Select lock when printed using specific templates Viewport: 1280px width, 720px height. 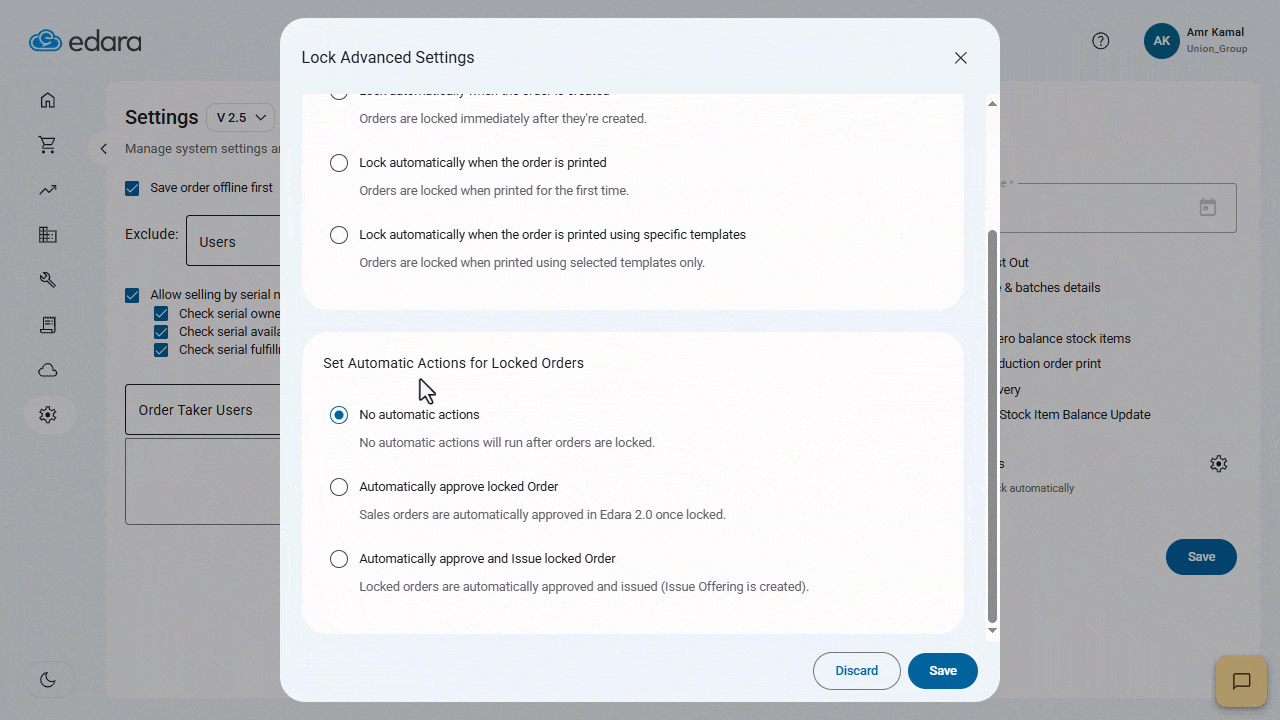[339, 235]
